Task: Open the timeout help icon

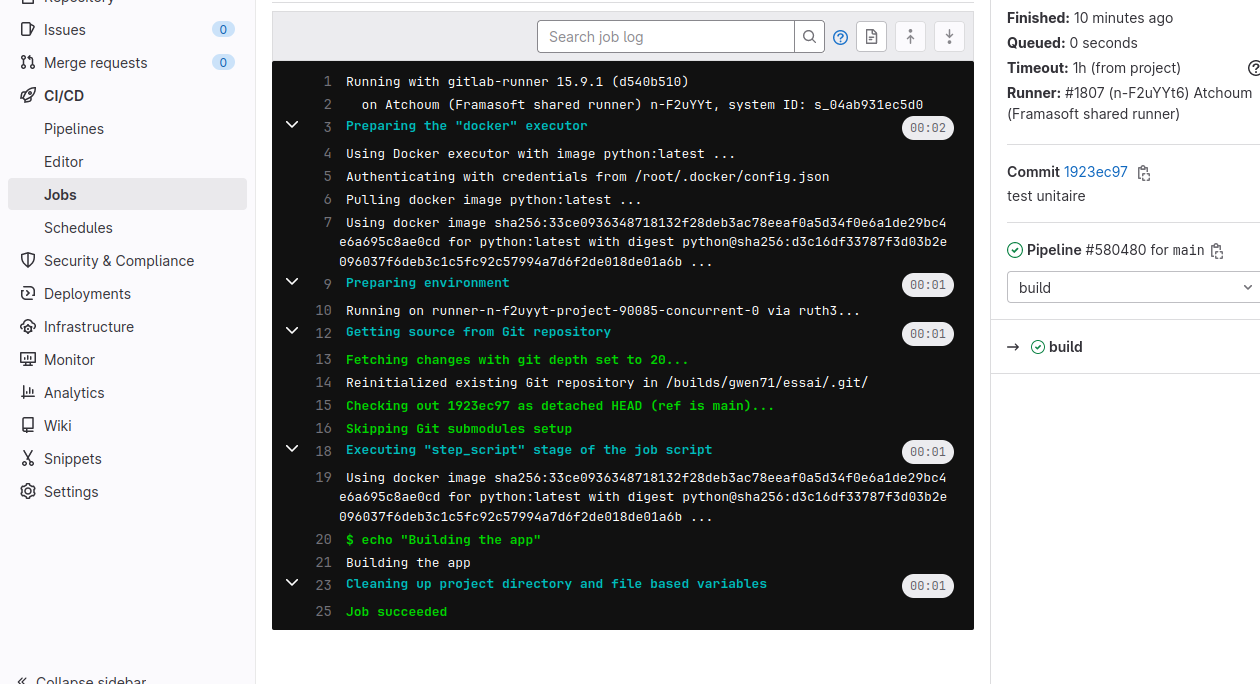Action: pos(1254,68)
